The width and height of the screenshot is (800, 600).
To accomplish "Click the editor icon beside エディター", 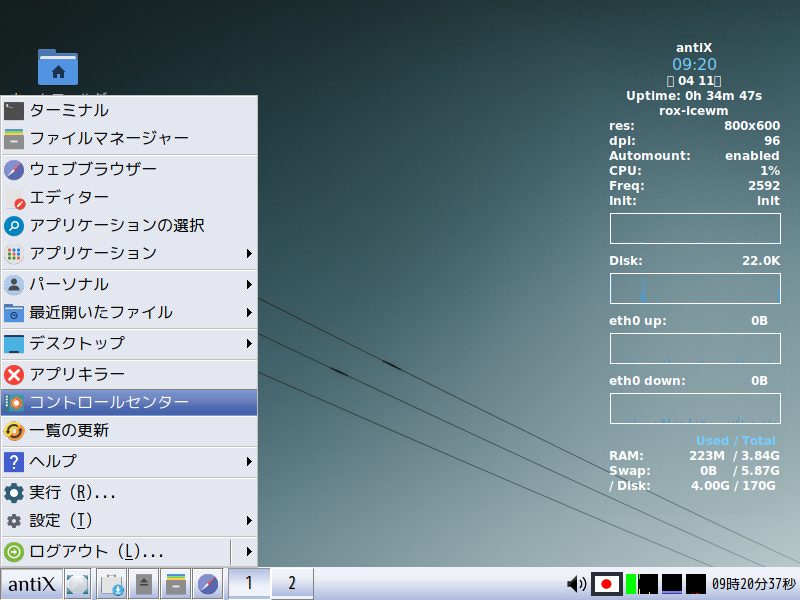I will (14, 198).
